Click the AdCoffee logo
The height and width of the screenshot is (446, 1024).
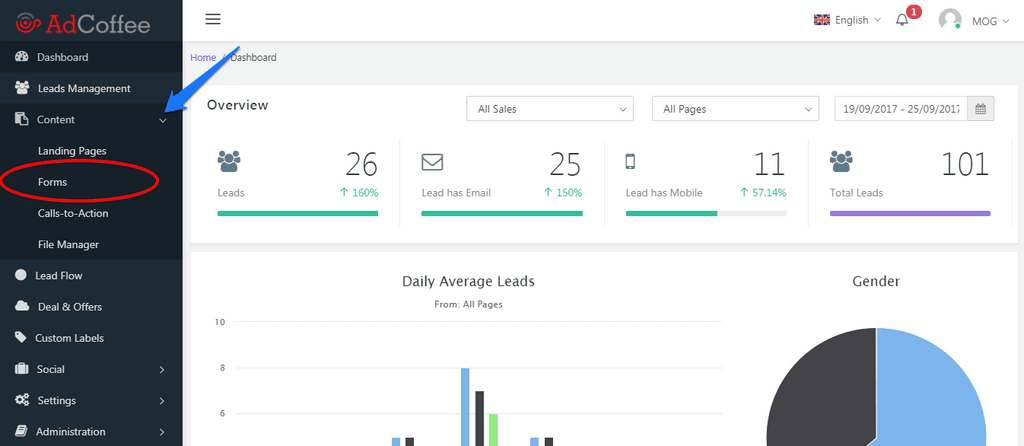(83, 23)
